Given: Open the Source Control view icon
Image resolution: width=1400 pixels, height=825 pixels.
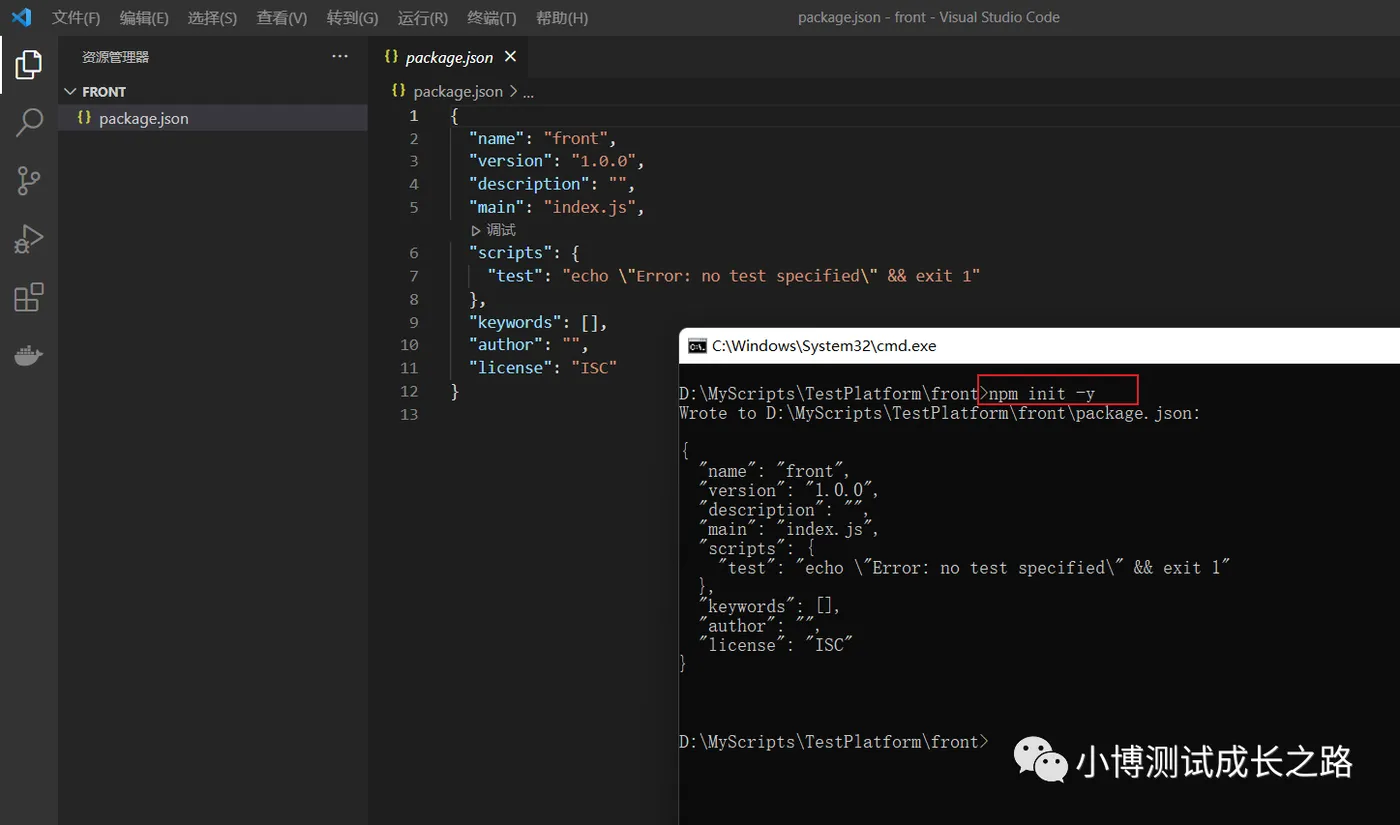Looking at the screenshot, I should (x=28, y=181).
